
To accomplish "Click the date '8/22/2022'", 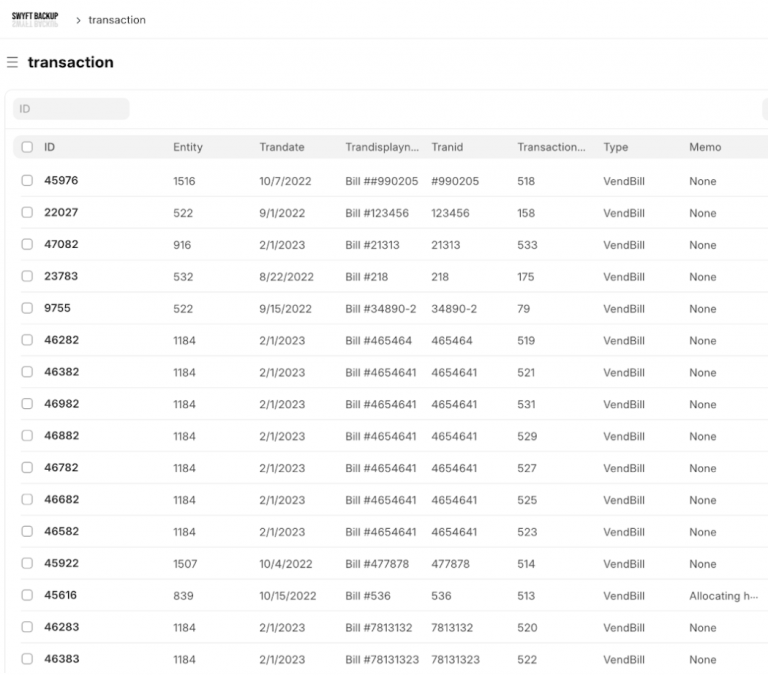I will [286, 277].
